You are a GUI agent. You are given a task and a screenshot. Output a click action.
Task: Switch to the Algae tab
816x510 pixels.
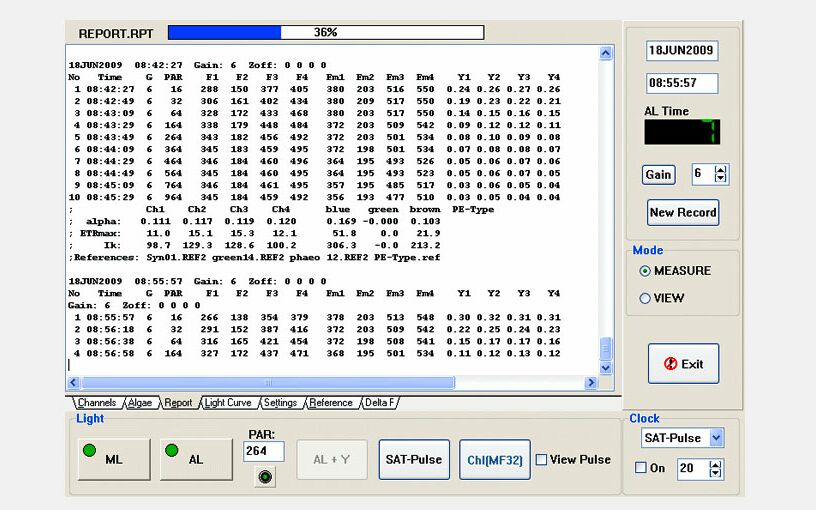coord(140,403)
